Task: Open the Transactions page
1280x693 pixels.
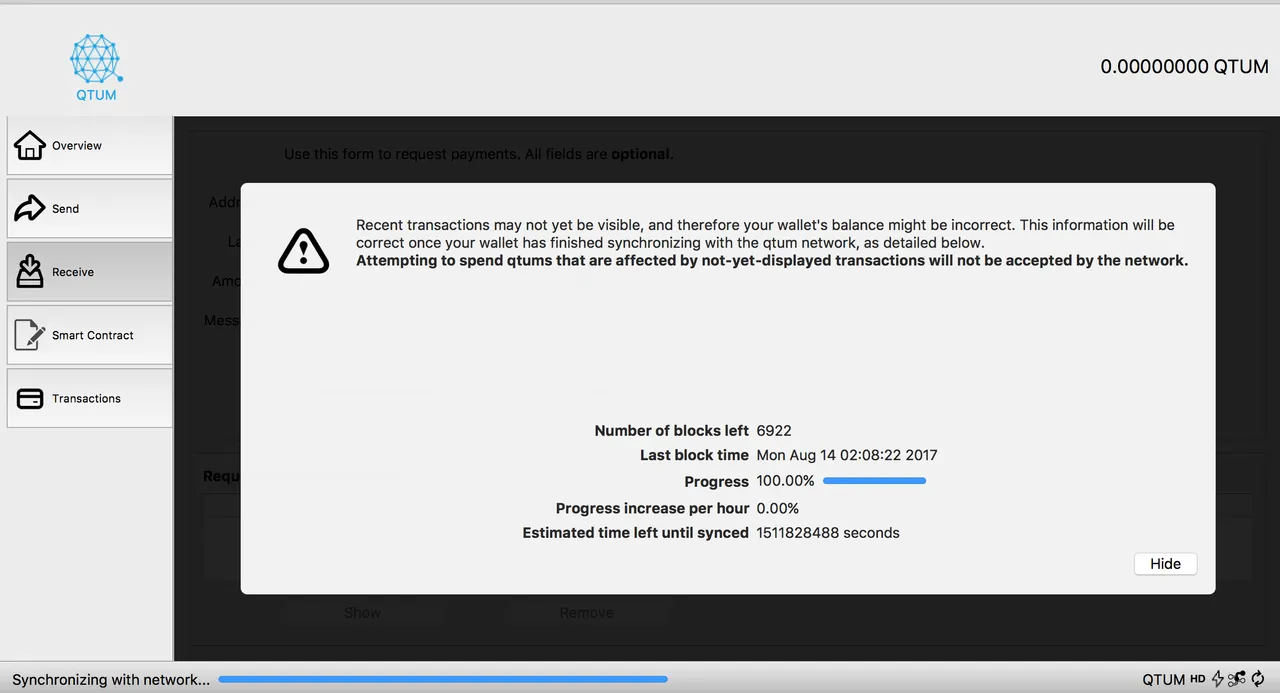Action: [x=89, y=398]
